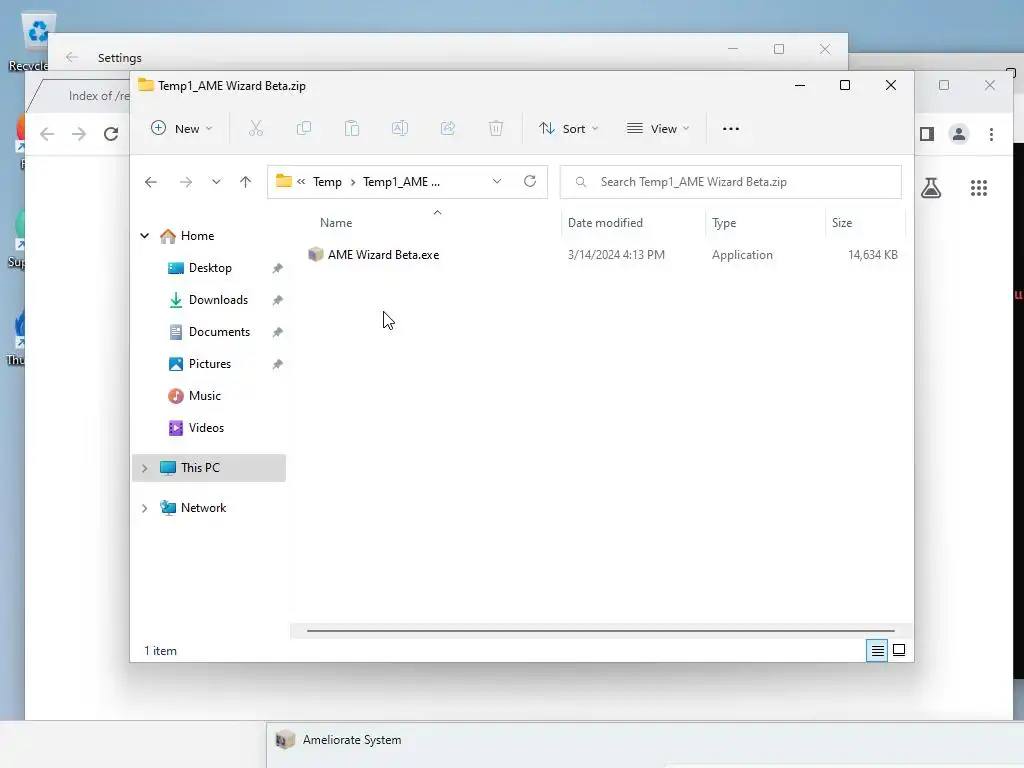The image size is (1024, 768).
Task: Select AME Wizard Beta.exe file name
Action: pyautogui.click(x=383, y=255)
